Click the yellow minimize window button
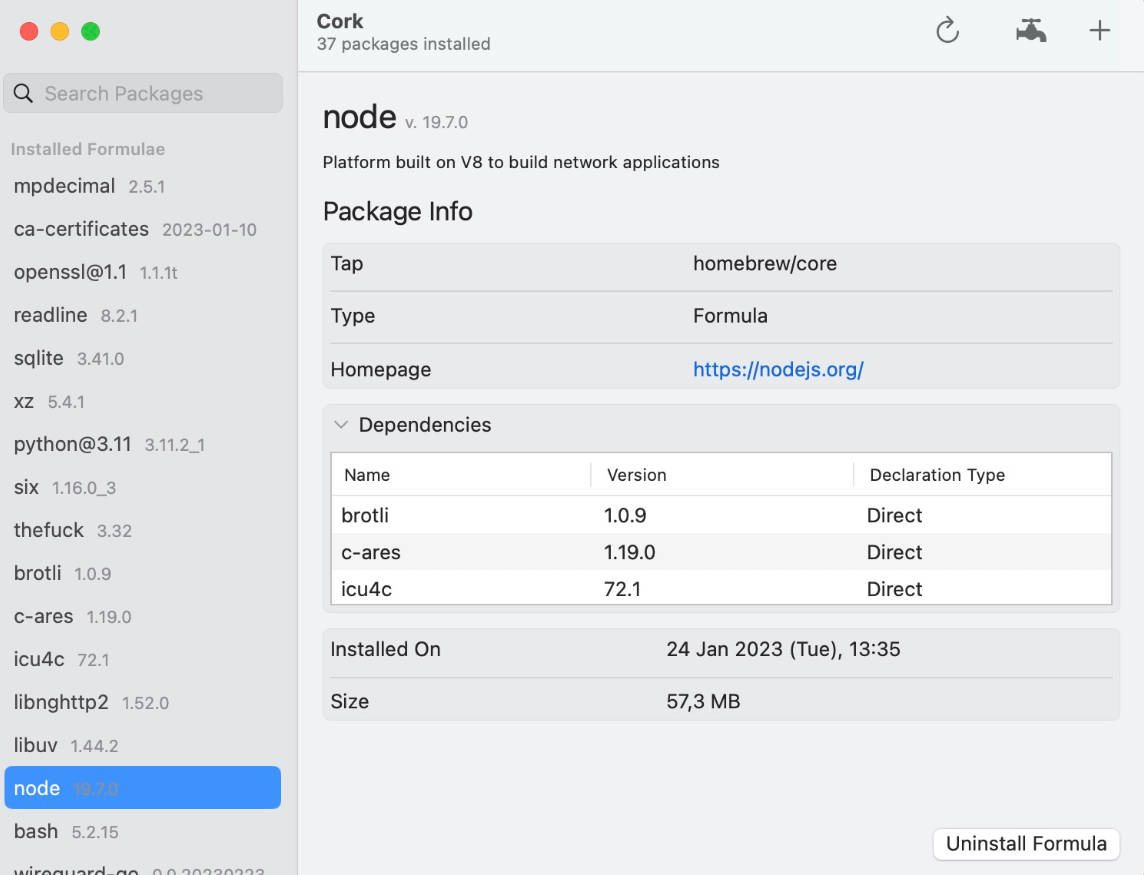1144x875 pixels. point(60,32)
